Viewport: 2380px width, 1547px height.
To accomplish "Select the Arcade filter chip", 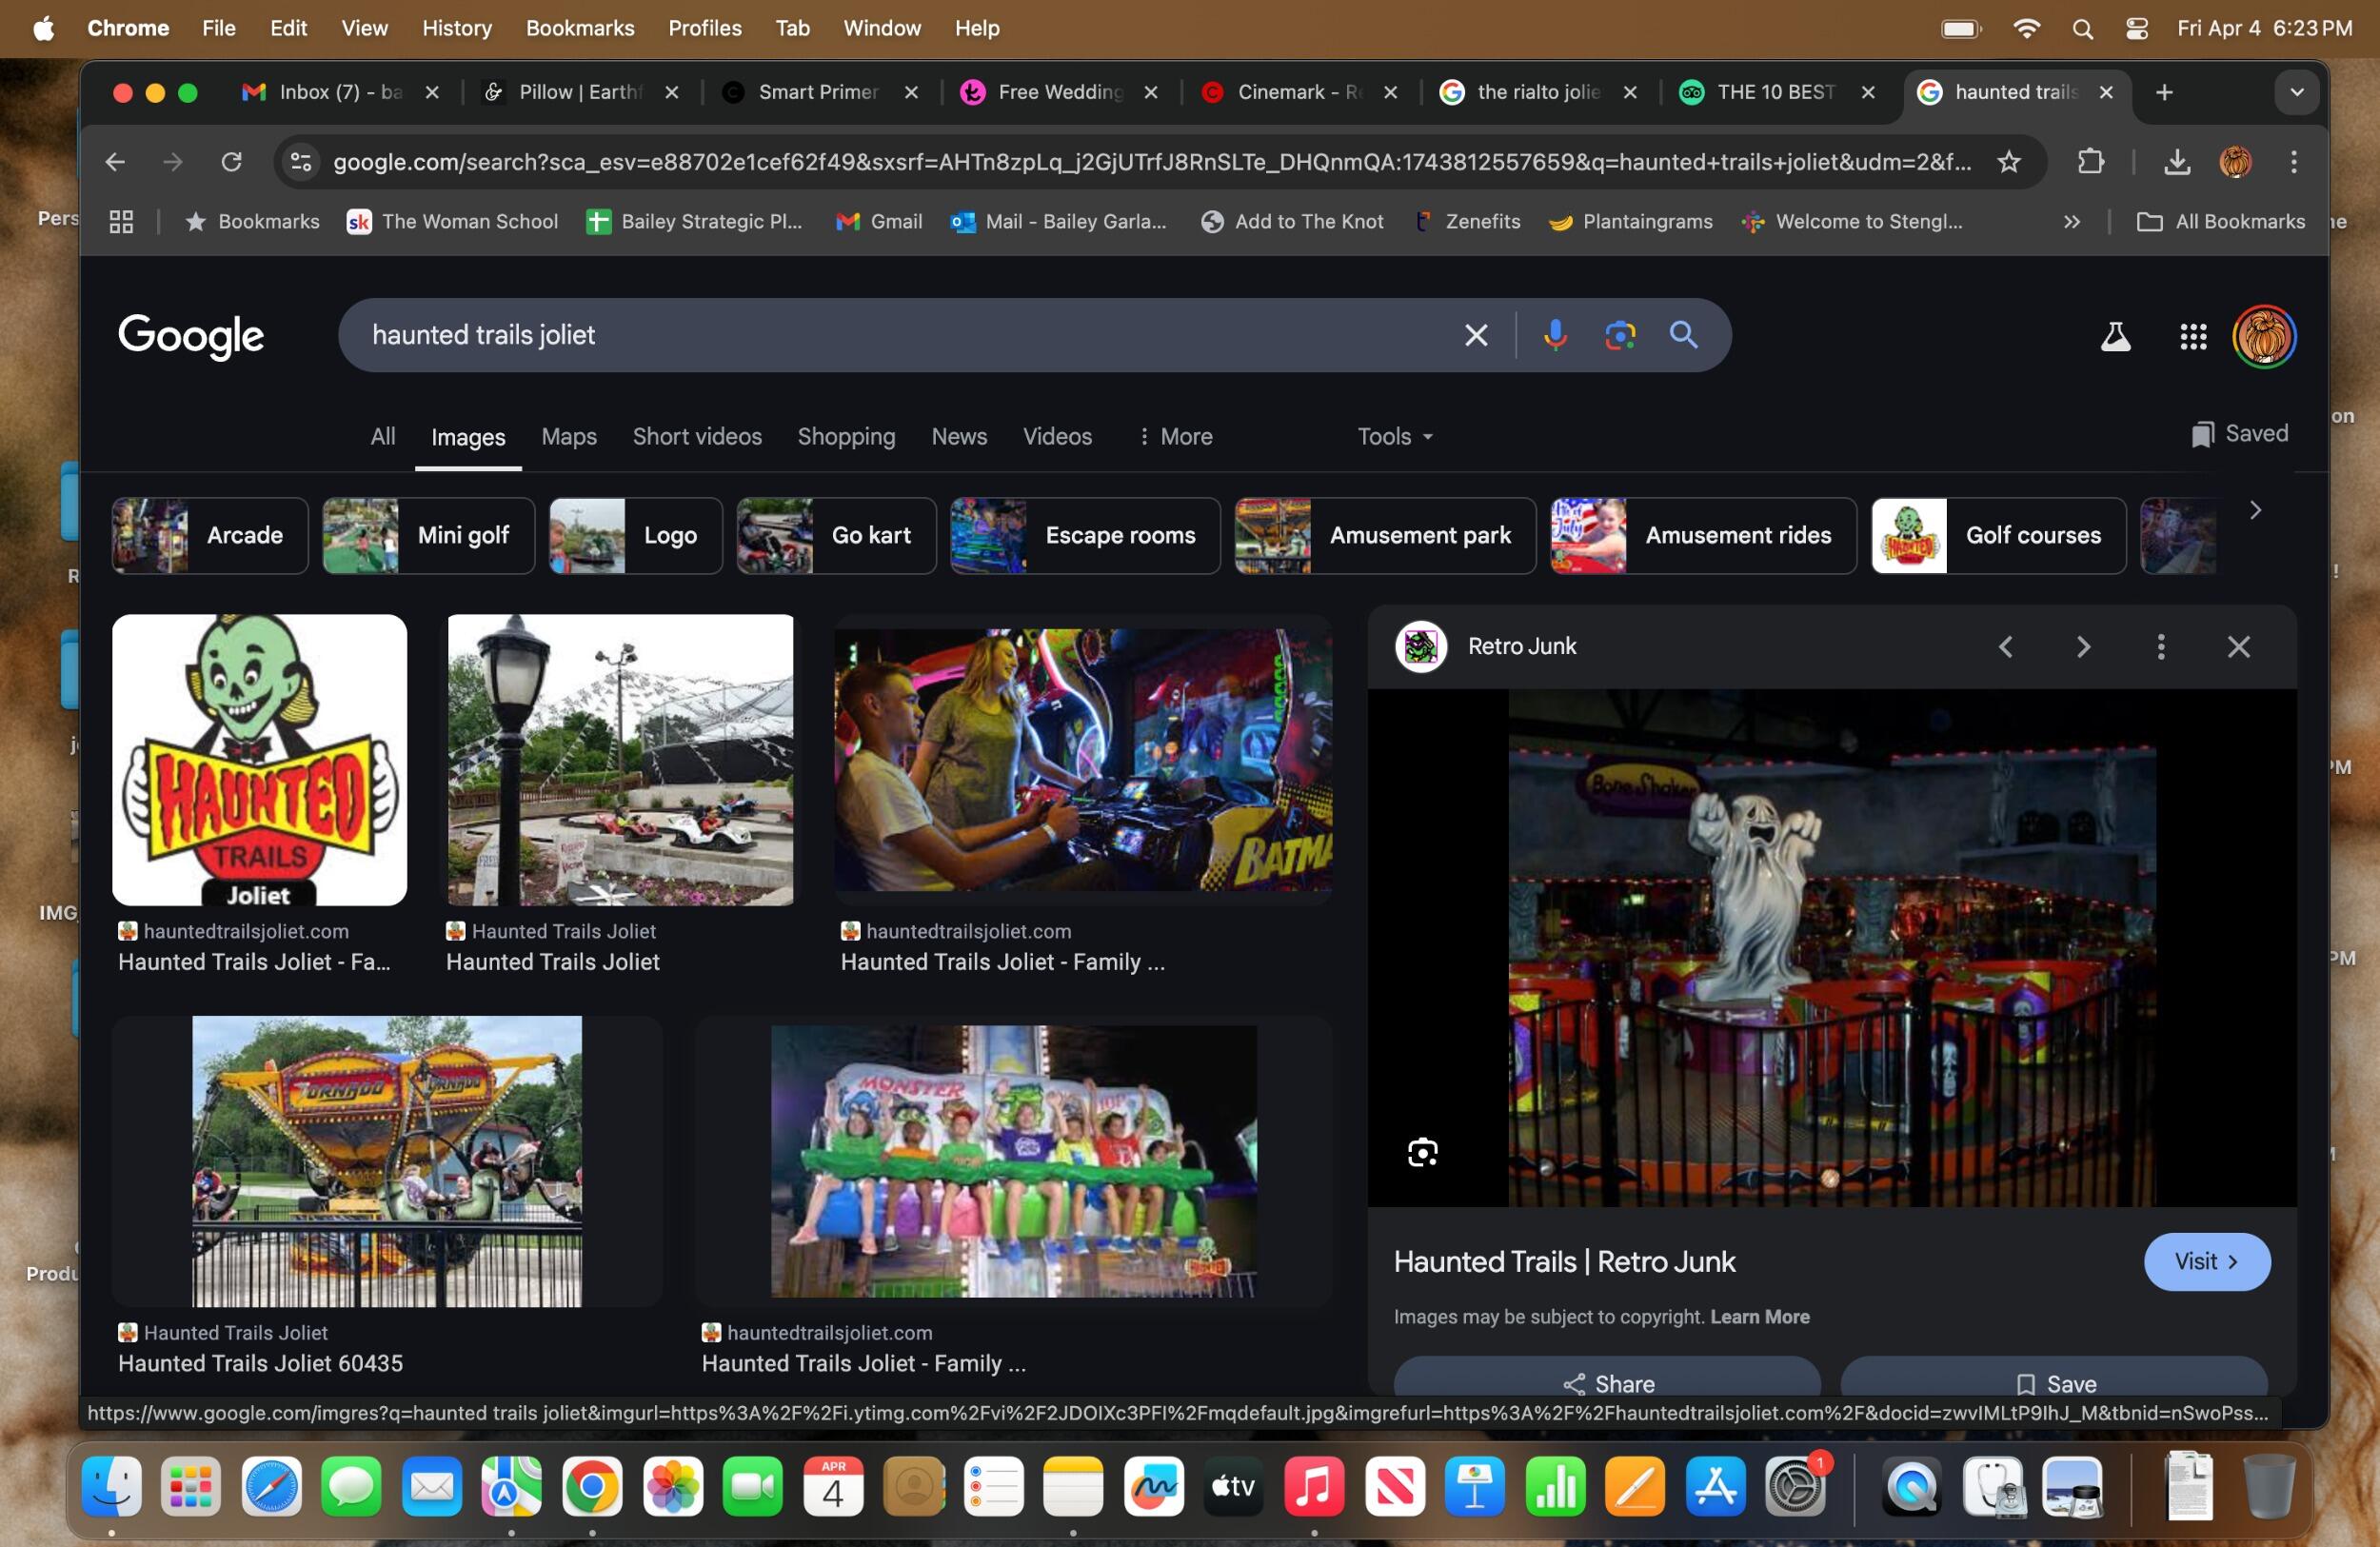I will [x=210, y=536].
